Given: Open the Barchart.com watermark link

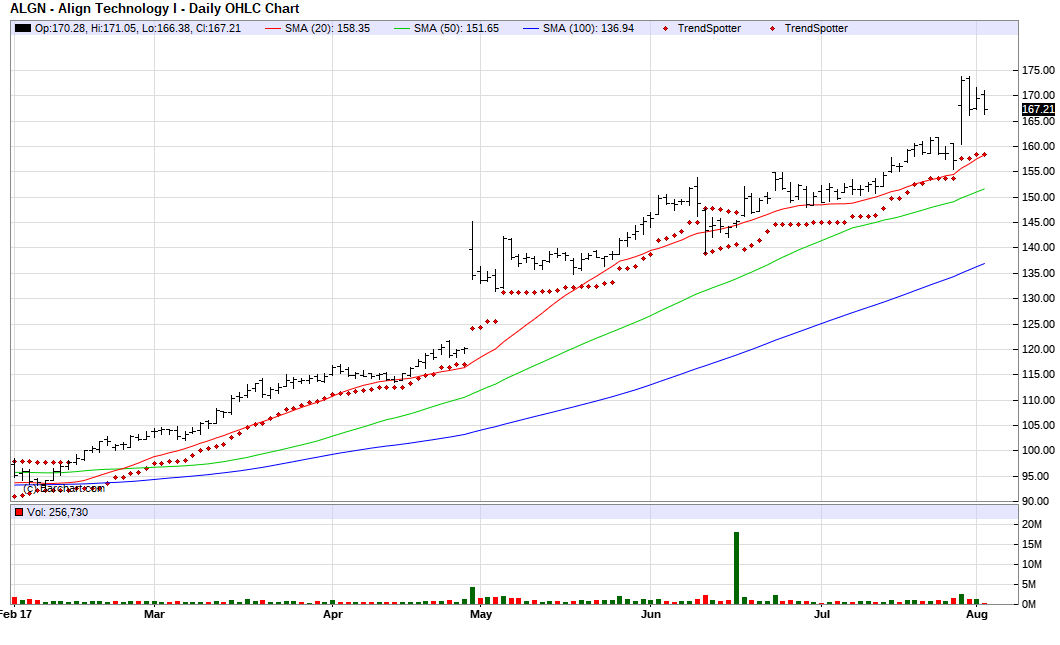Looking at the screenshot, I should point(63,487).
